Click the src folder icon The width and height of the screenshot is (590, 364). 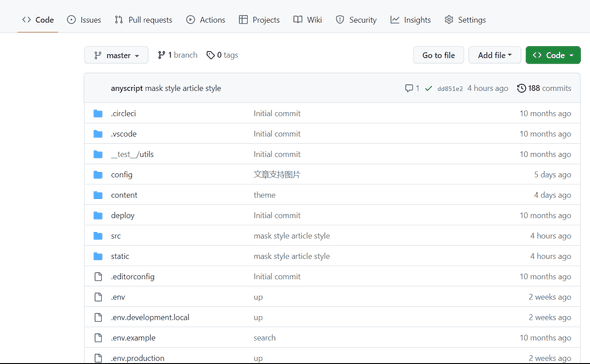(98, 236)
